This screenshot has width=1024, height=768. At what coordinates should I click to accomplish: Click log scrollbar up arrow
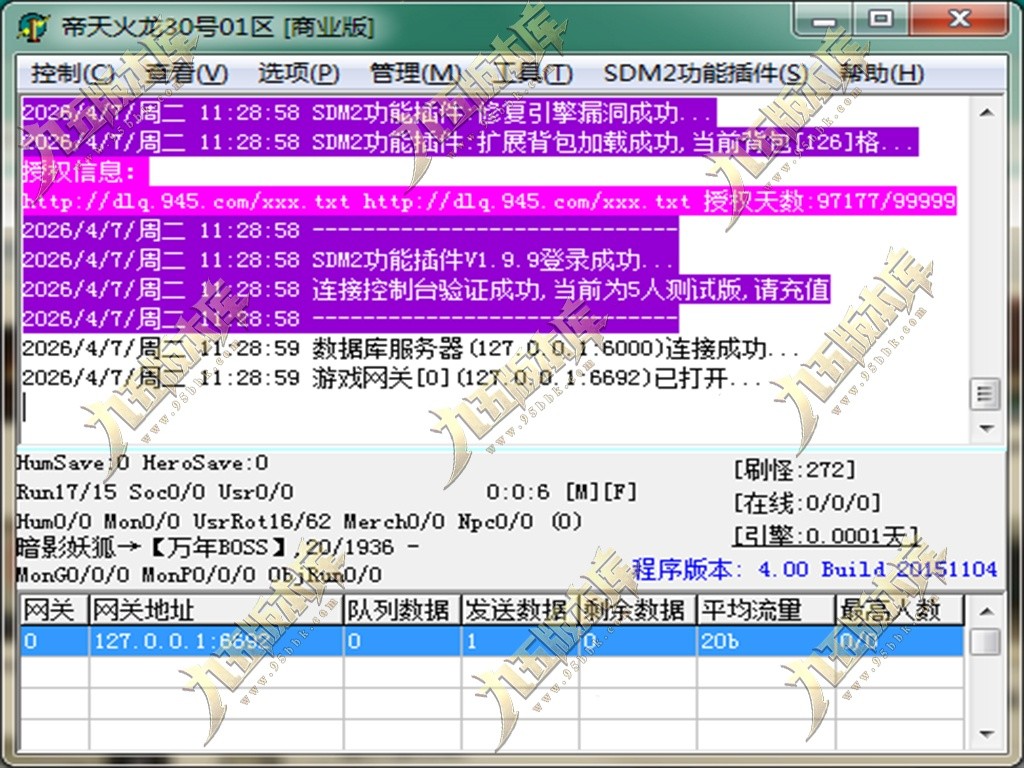tap(986, 113)
